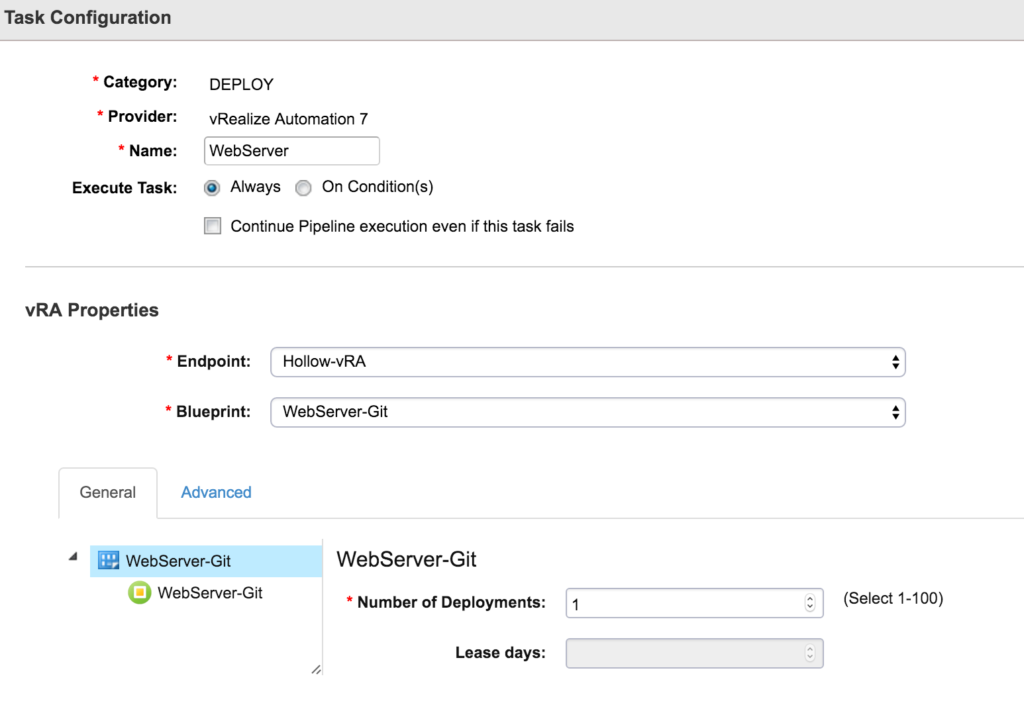This screenshot has height=703, width=1024.
Task: Click the blue WebServer-Git blueprint icon
Action: point(108,561)
